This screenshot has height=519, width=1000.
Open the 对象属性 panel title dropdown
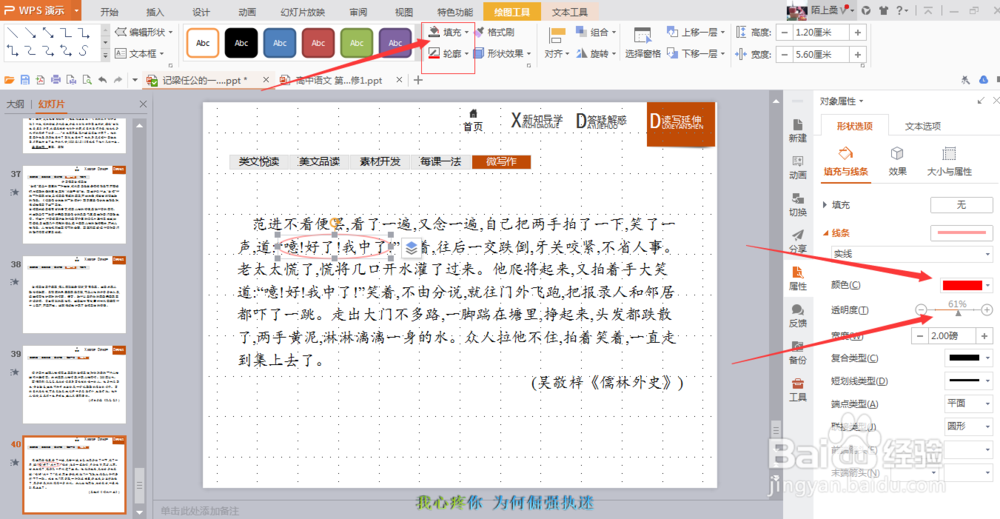pos(841,101)
